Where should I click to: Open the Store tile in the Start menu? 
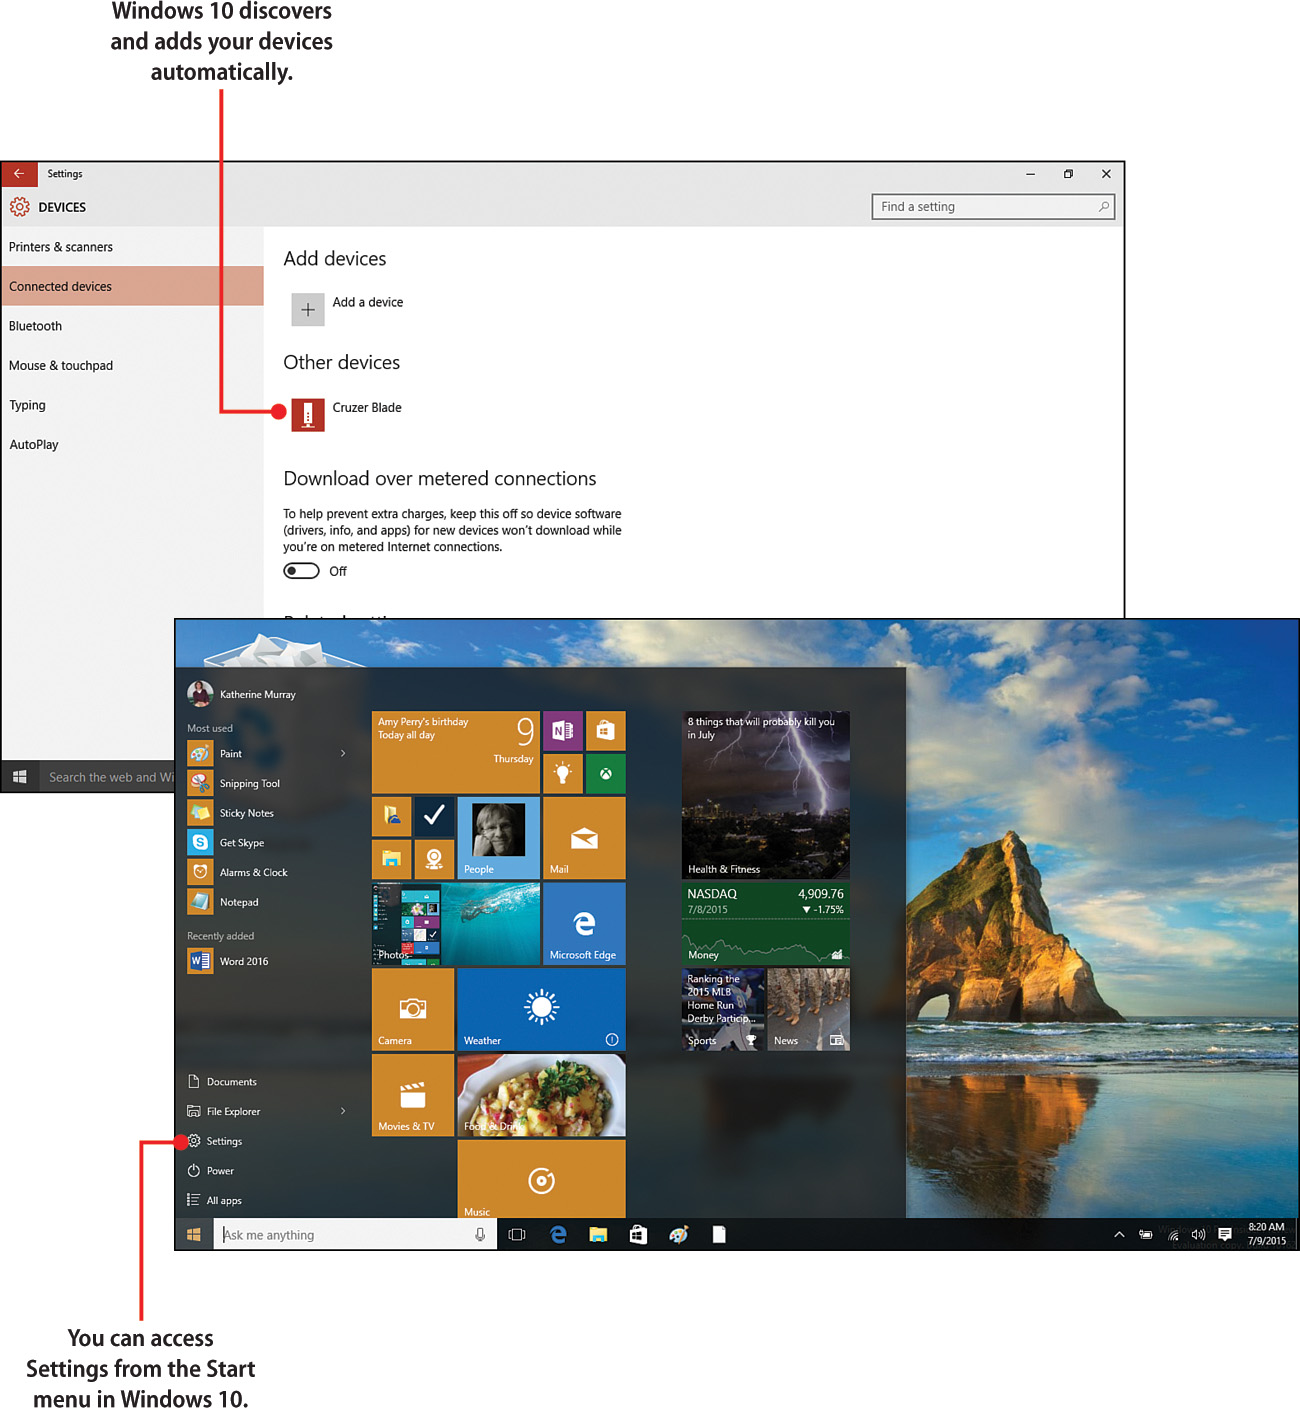[x=606, y=731]
